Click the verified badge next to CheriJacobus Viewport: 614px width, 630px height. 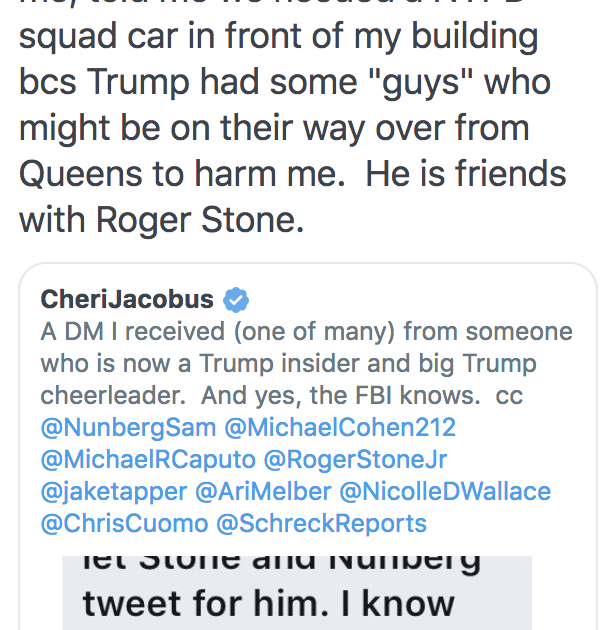click(236, 300)
